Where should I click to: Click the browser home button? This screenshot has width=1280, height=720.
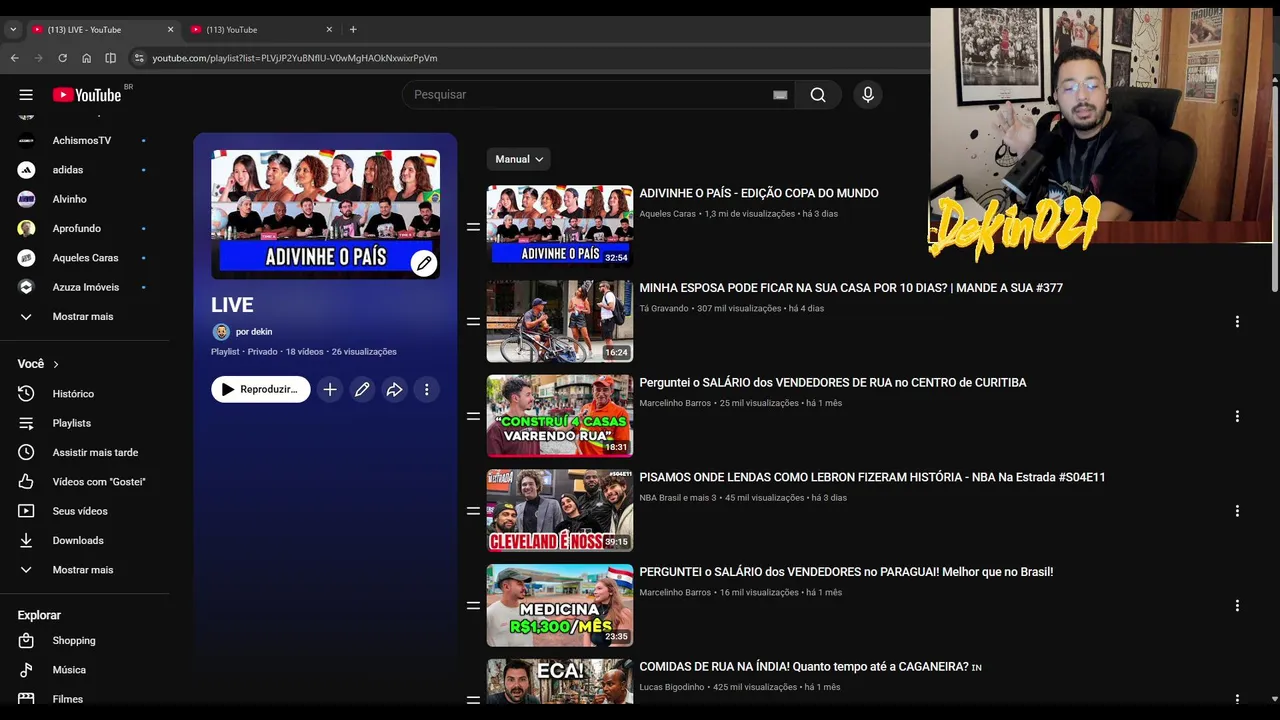tap(86, 58)
